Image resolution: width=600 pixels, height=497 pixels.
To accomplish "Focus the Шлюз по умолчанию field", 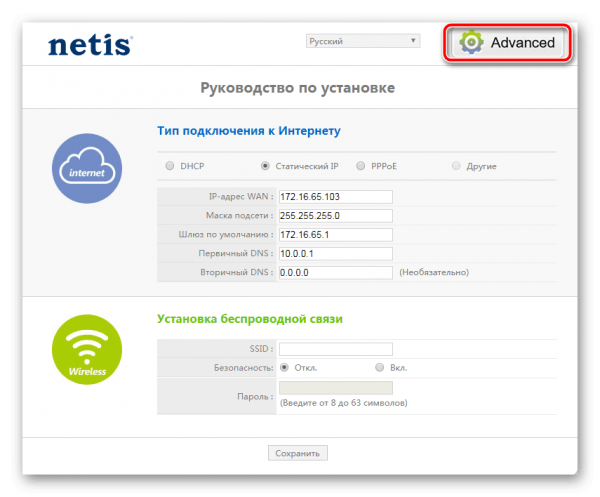I will coord(336,234).
